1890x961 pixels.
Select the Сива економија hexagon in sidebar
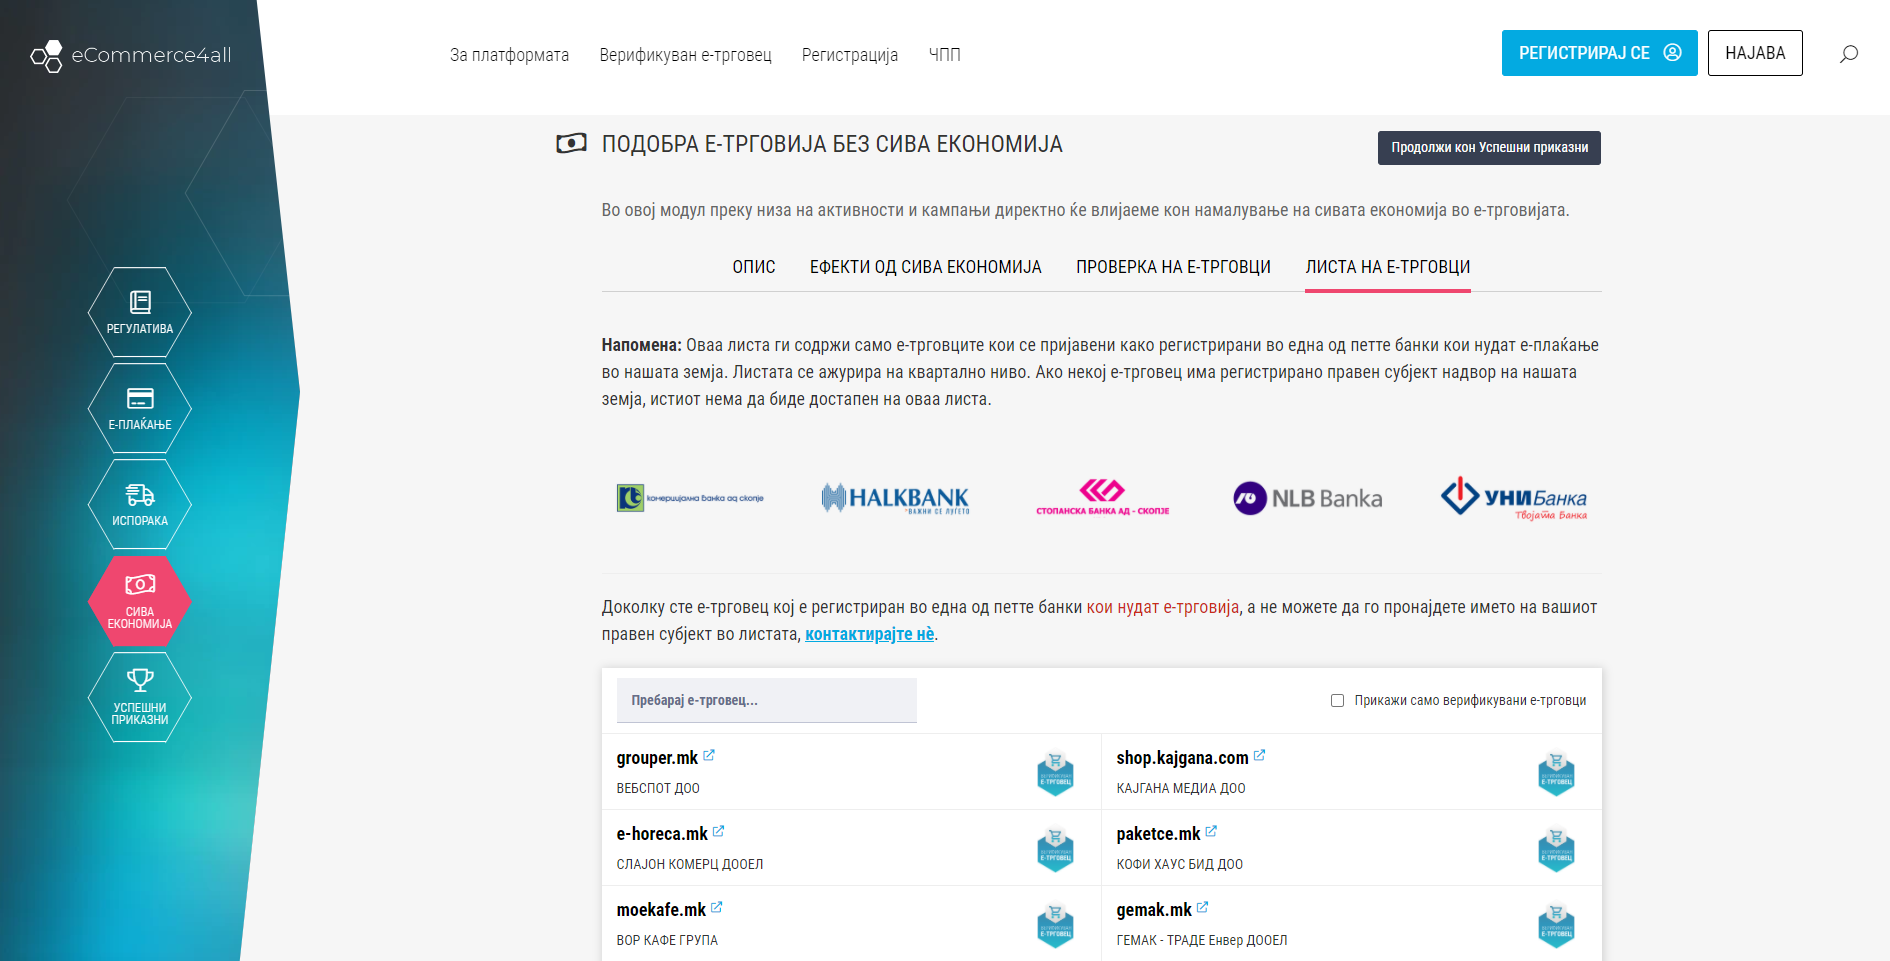(x=140, y=601)
